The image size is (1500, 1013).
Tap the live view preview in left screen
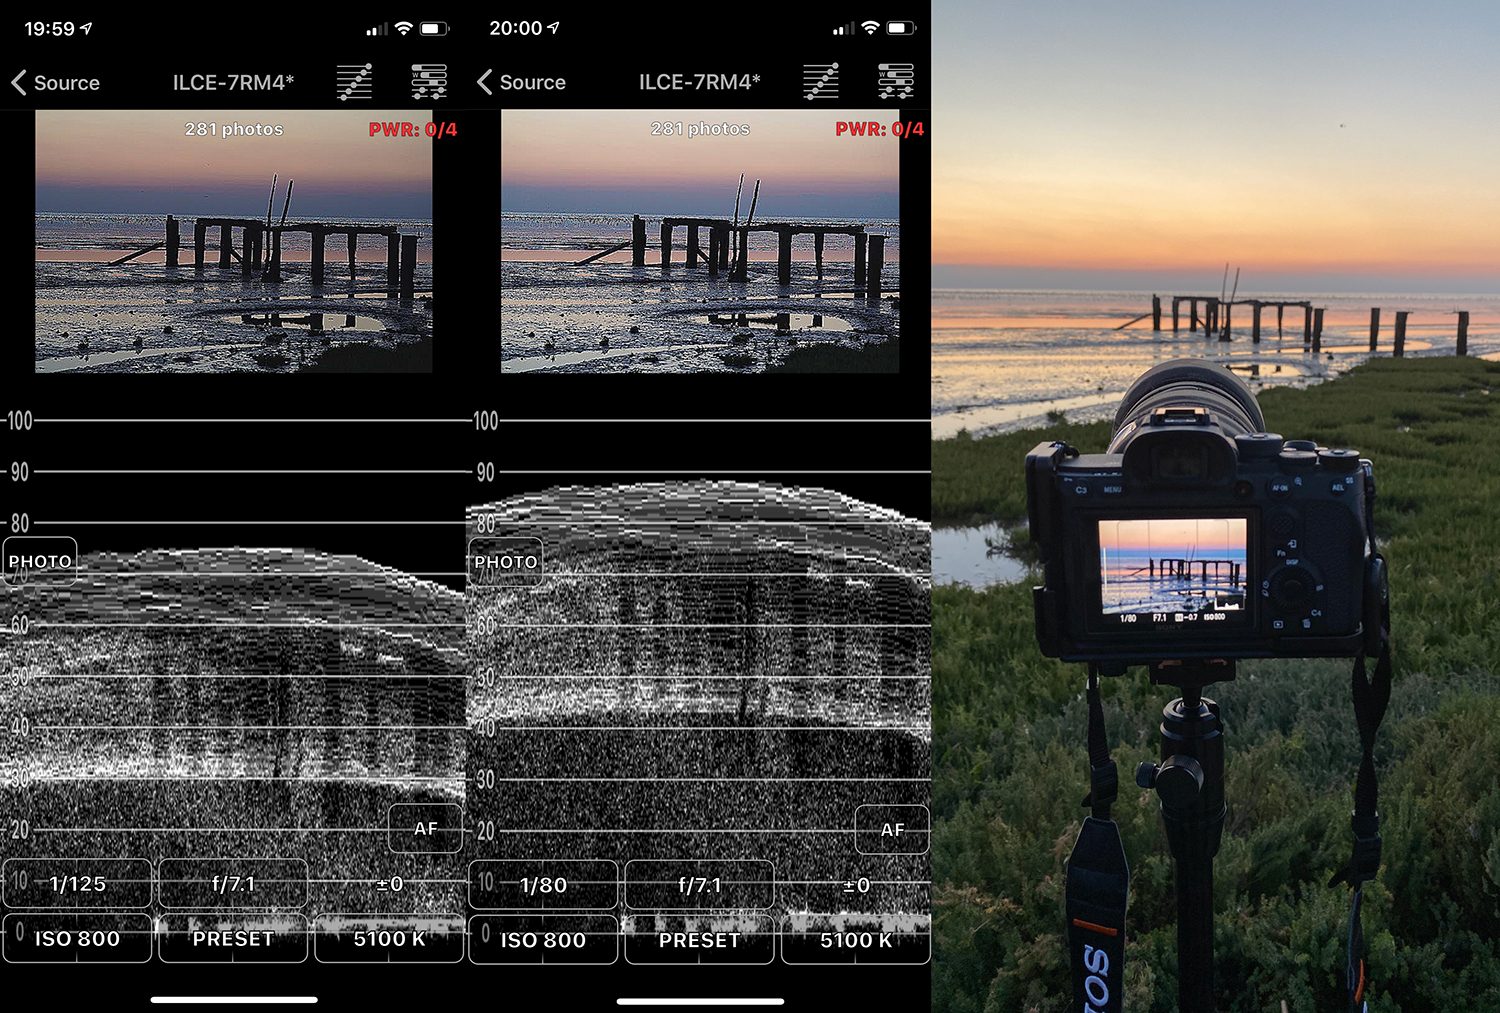(x=234, y=241)
